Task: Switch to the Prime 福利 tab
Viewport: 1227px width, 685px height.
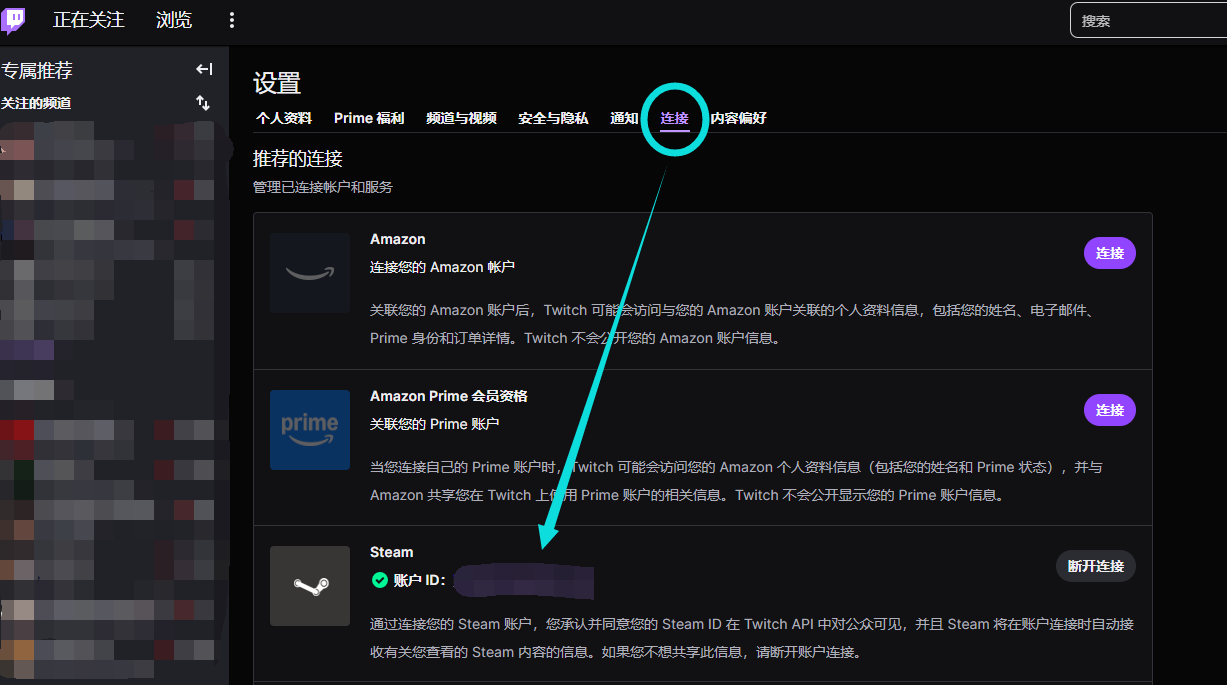Action: [369, 118]
